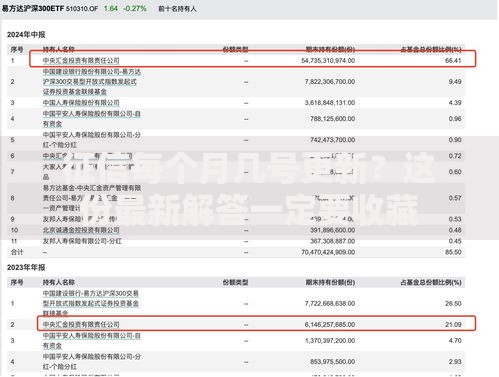This screenshot has width=499, height=377.
Task: Select share amount 6,146,257,685.00
Action: [330, 324]
